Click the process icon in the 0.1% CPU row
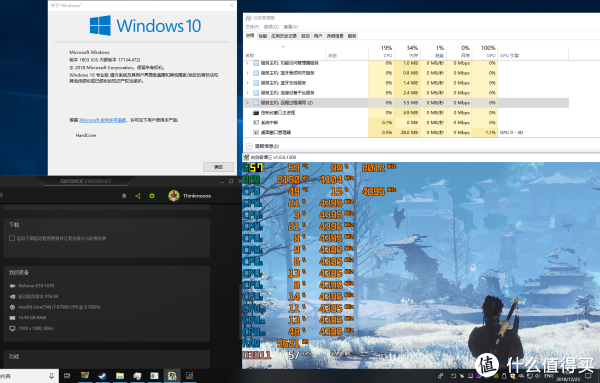600x383 pixels. point(256,122)
